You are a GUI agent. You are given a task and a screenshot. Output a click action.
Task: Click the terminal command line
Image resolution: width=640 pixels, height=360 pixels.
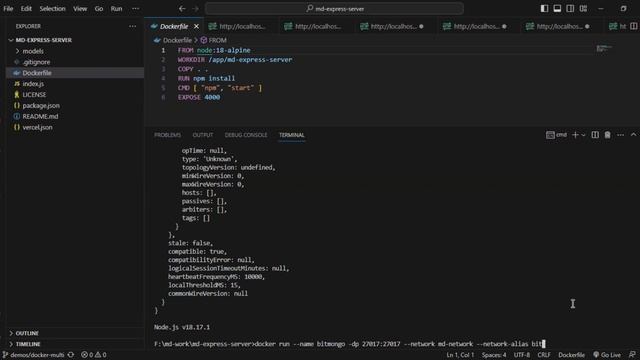click(349, 344)
